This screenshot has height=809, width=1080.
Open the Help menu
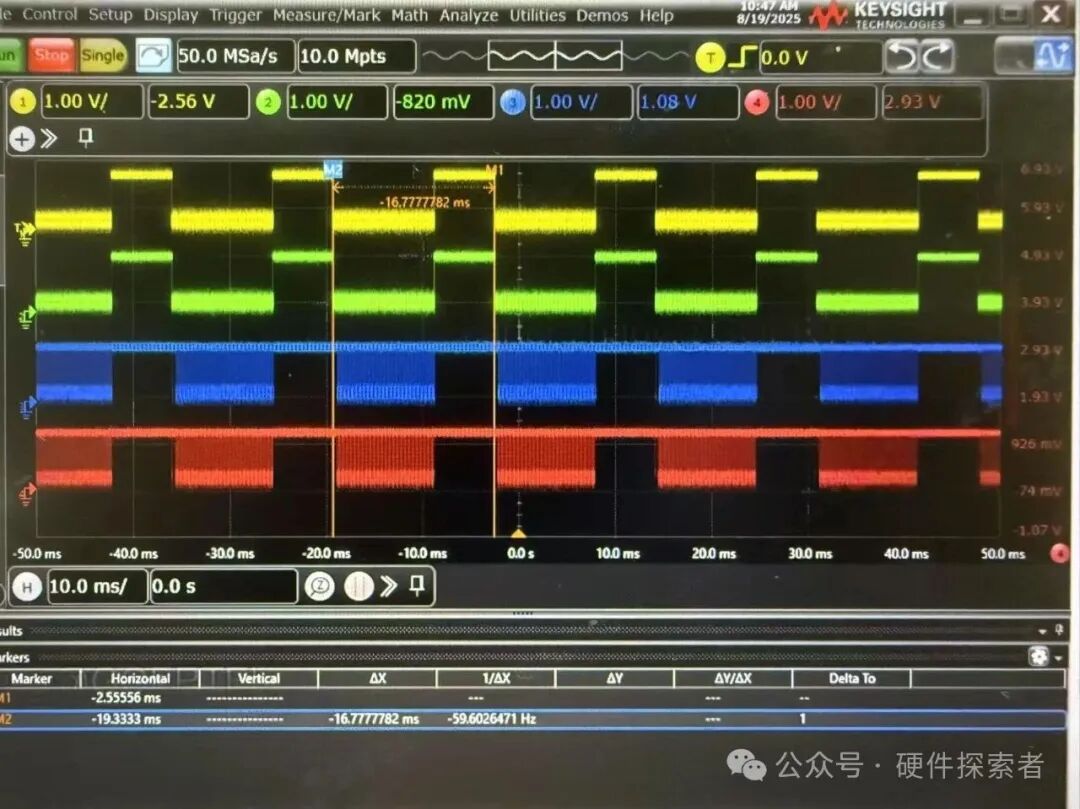click(x=656, y=15)
